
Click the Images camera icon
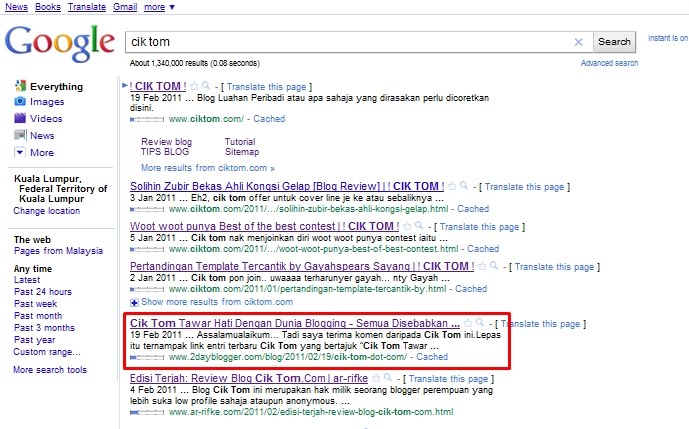(20, 102)
